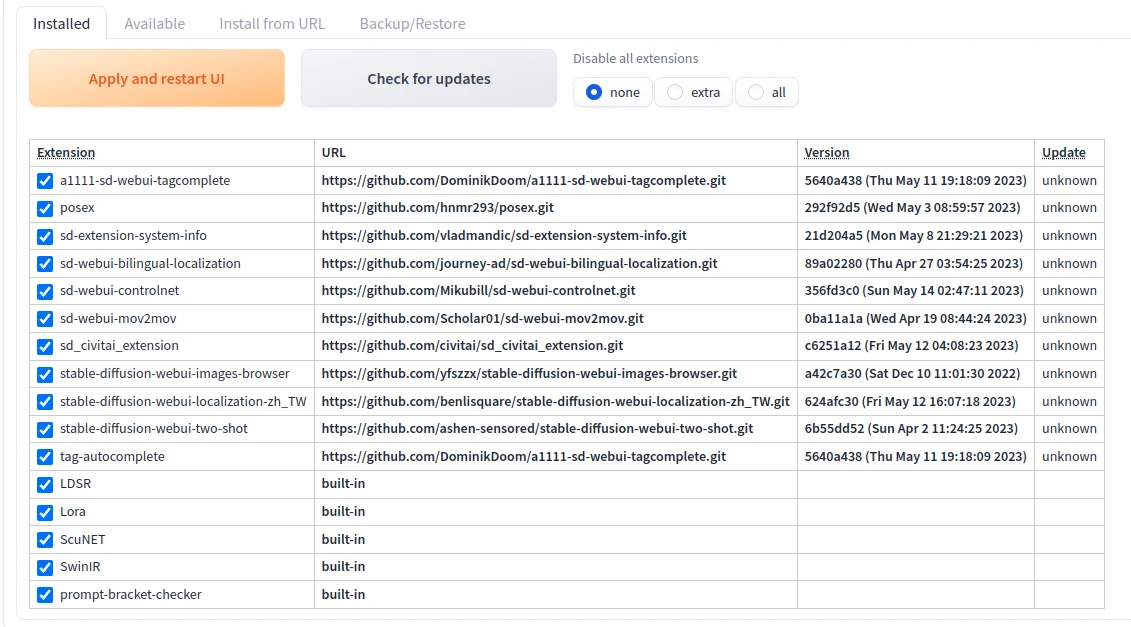Disable the posex extension checkbox
The width and height of the screenshot is (1131, 627).
(45, 209)
